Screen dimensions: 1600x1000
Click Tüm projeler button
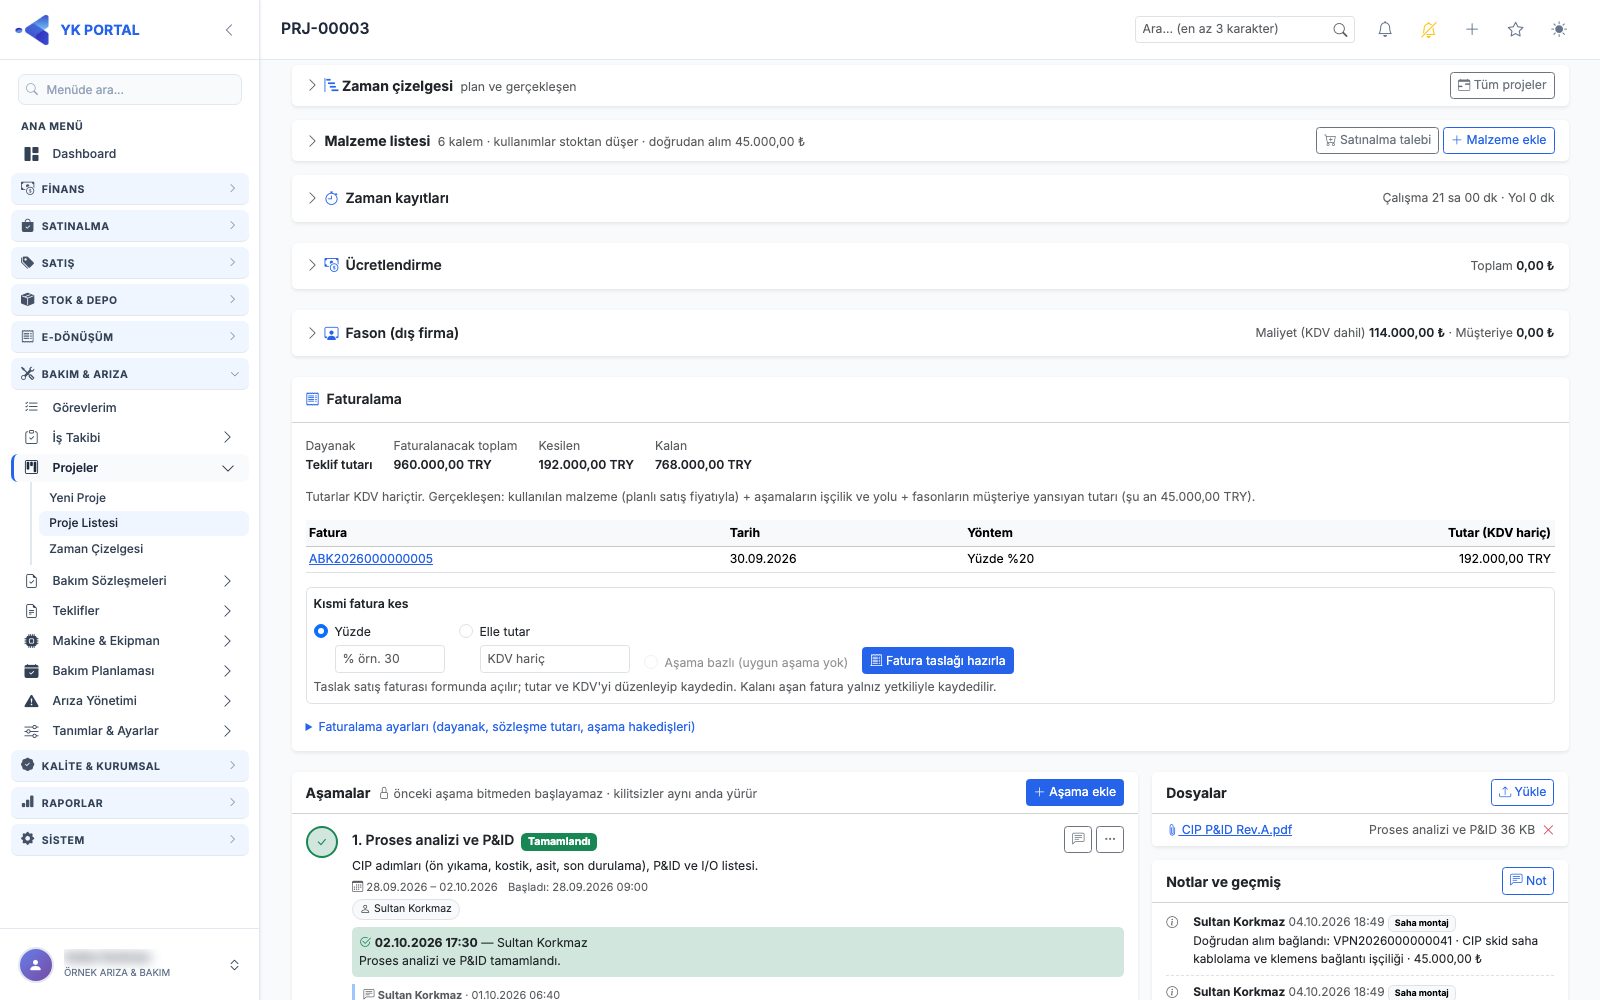pyautogui.click(x=1502, y=85)
